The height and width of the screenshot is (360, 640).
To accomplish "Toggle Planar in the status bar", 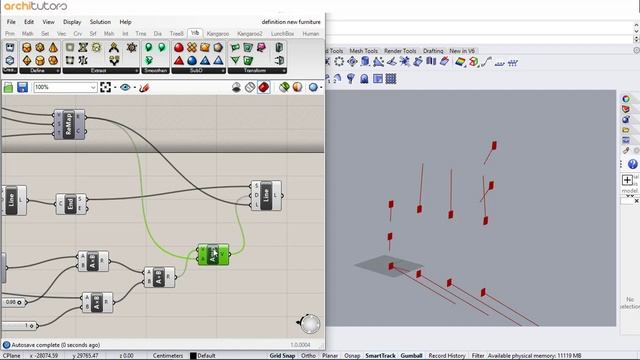I will click(x=329, y=356).
